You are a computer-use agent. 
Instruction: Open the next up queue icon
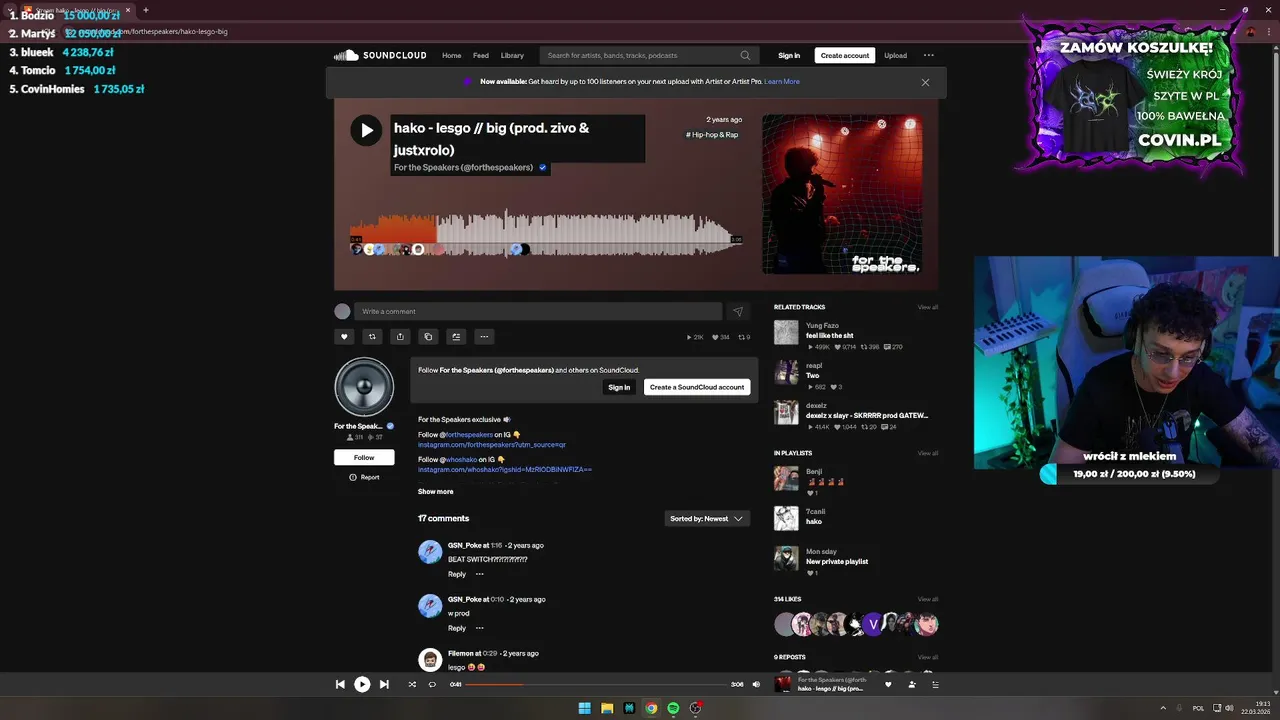point(936,684)
